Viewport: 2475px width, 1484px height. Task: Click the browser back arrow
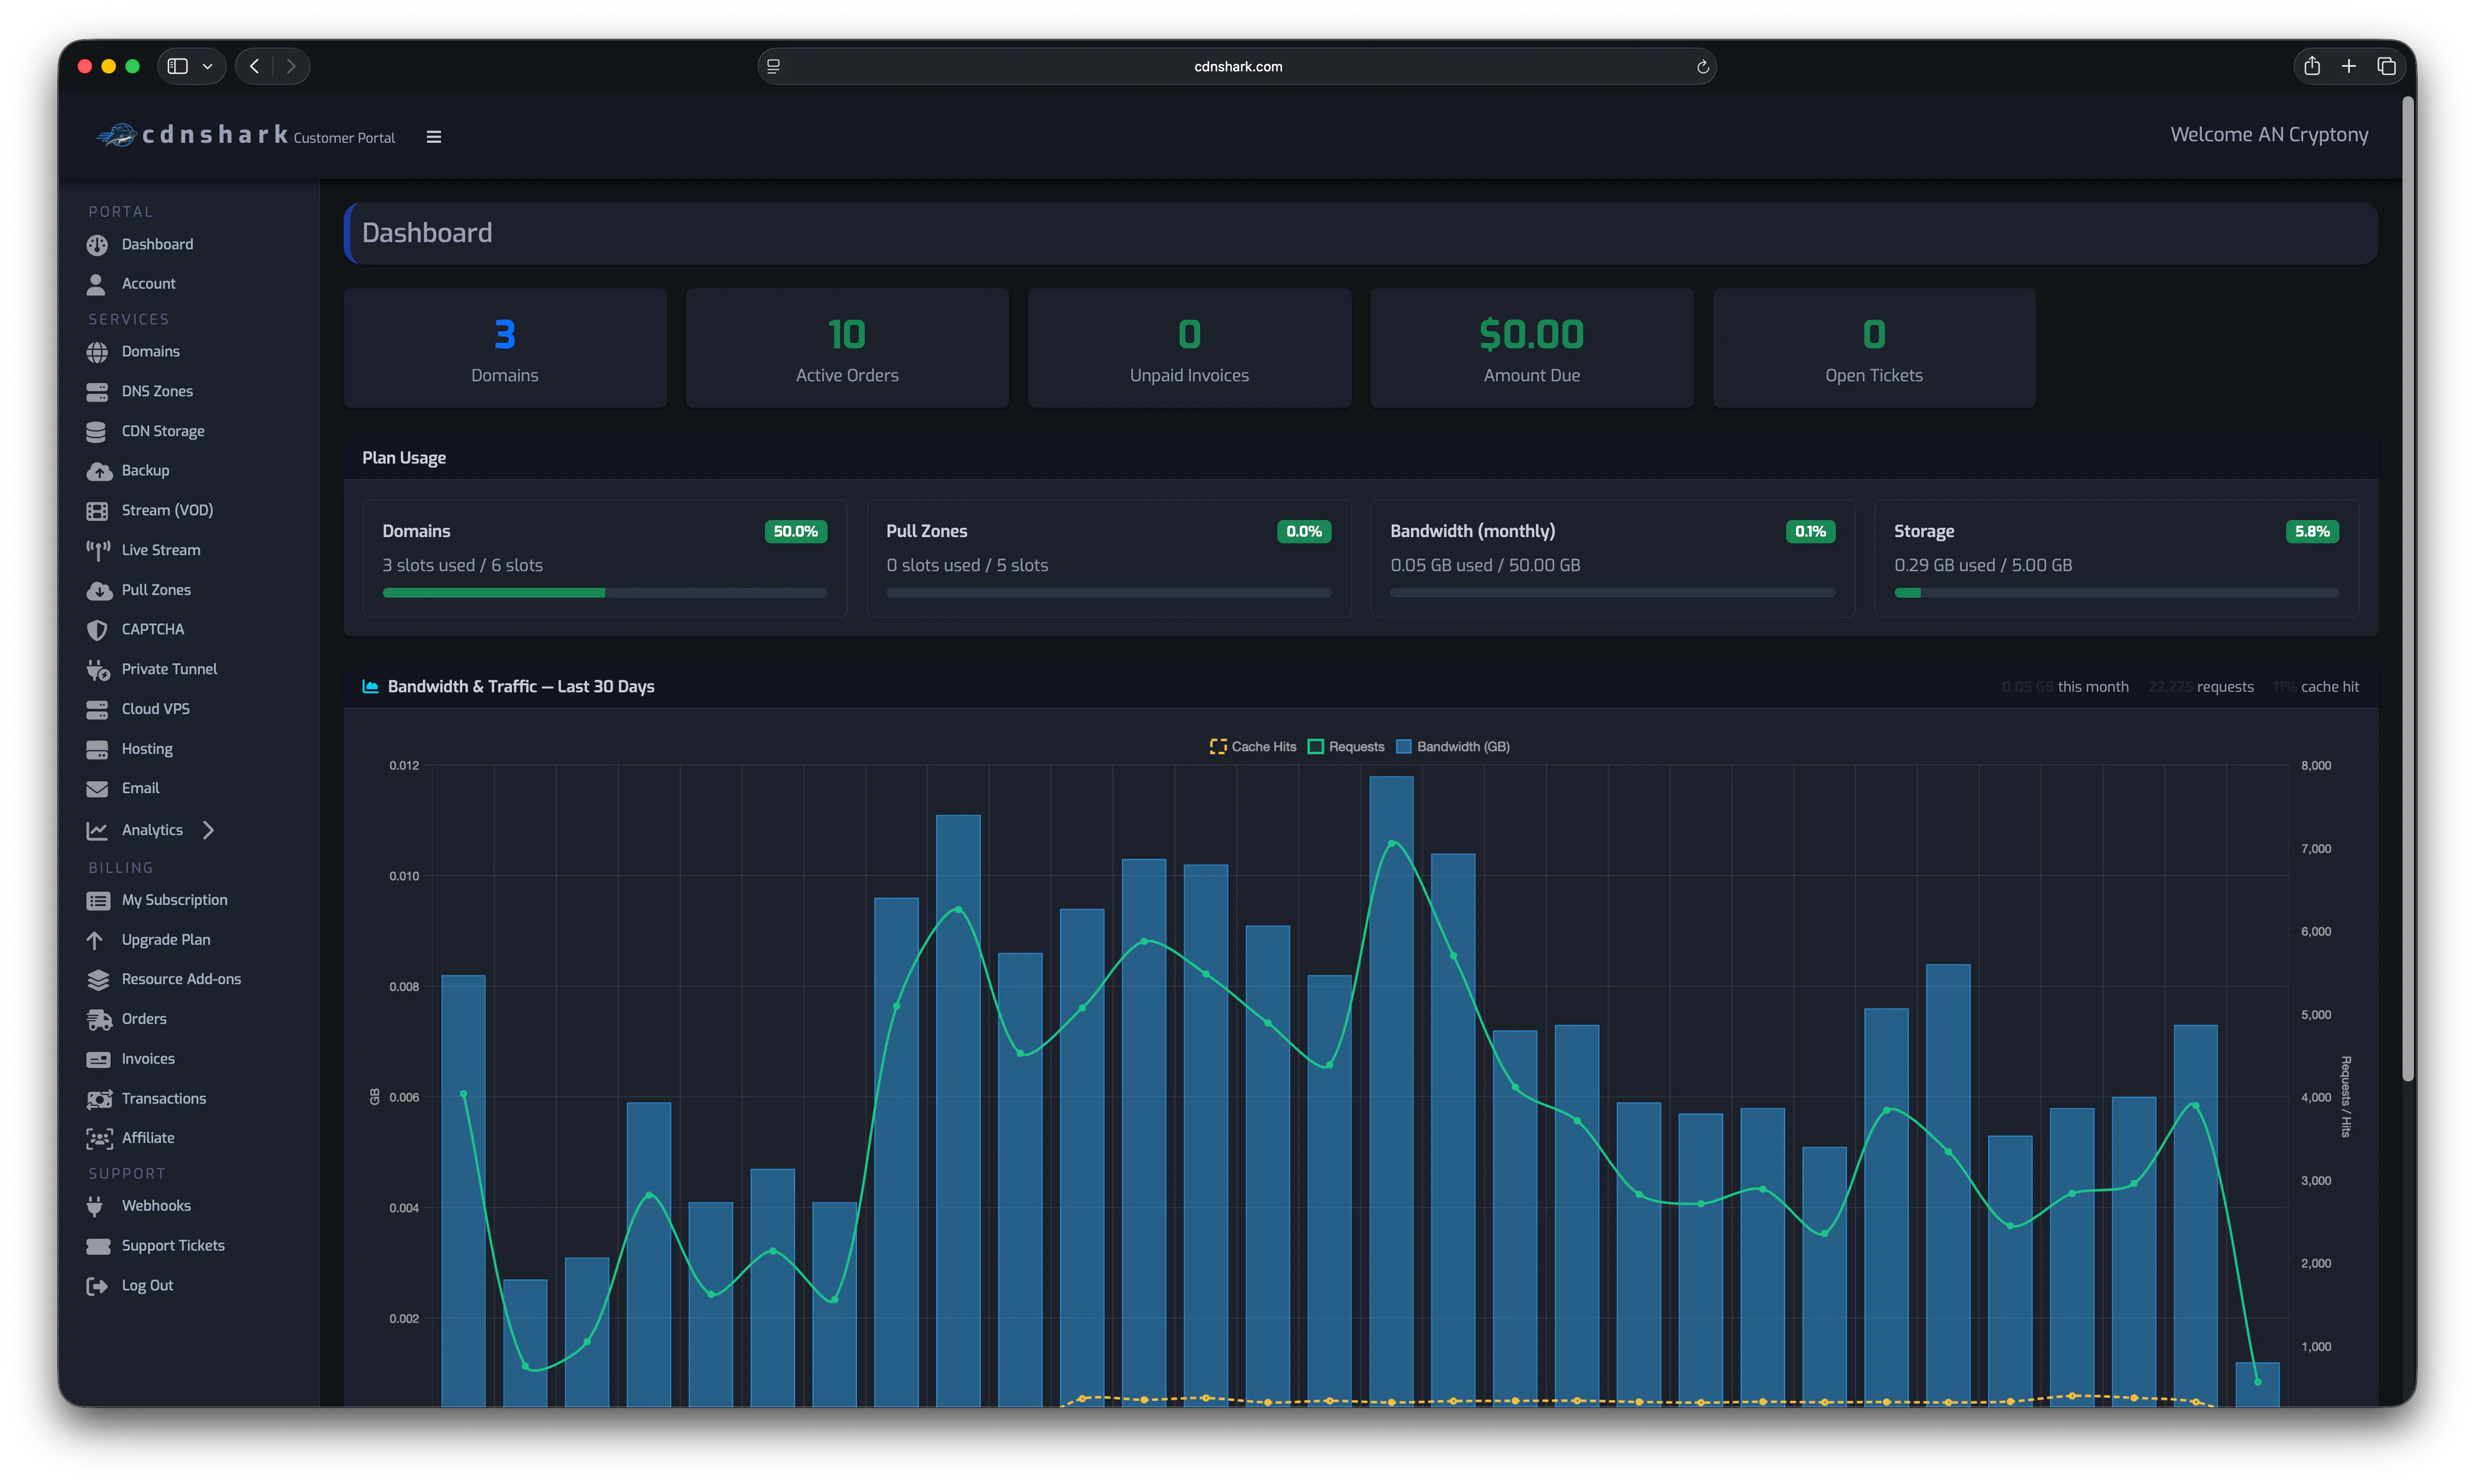[x=254, y=66]
